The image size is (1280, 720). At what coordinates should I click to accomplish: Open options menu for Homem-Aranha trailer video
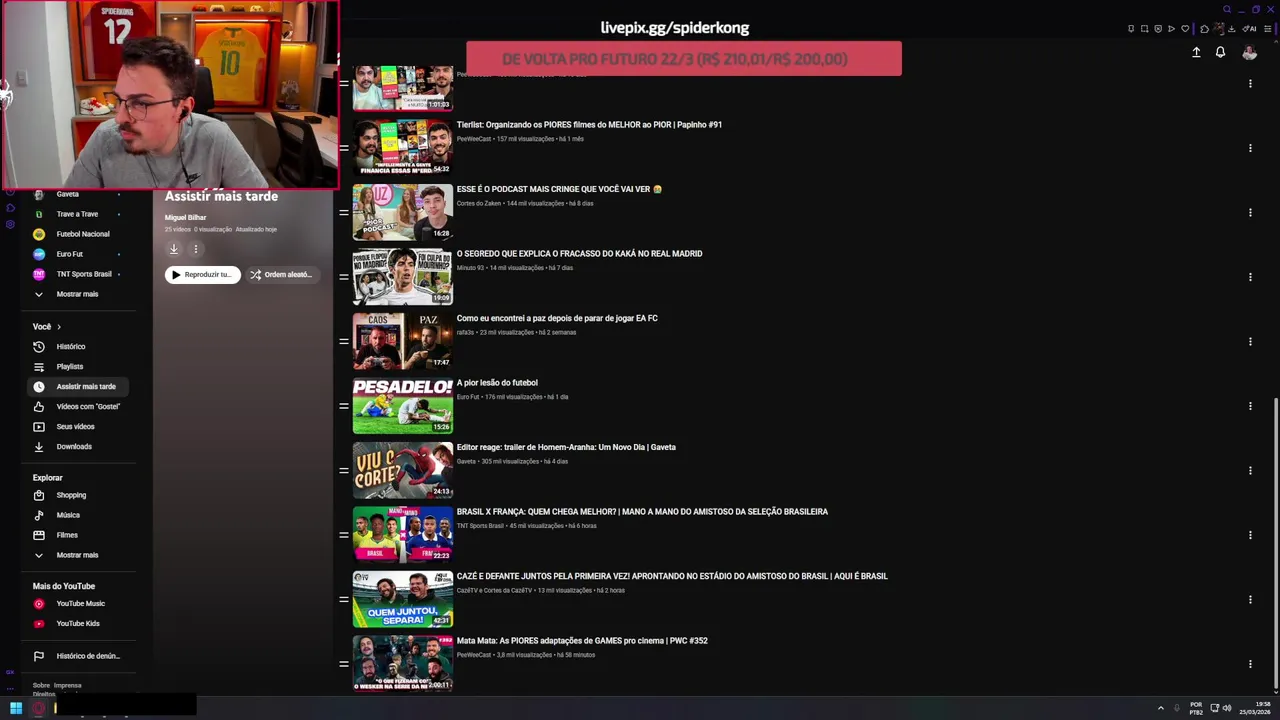coord(1250,470)
